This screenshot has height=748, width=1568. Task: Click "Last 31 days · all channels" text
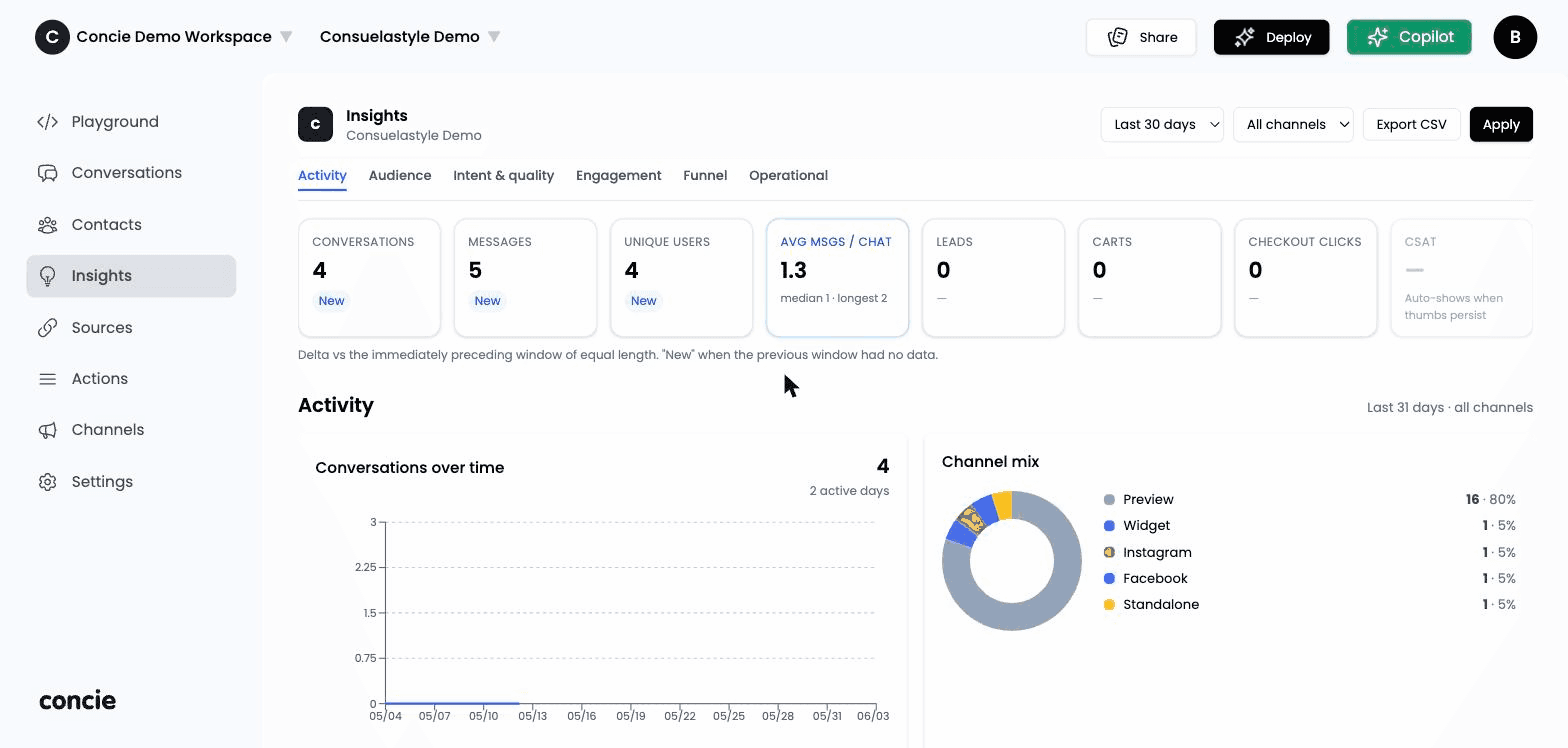[1450, 407]
